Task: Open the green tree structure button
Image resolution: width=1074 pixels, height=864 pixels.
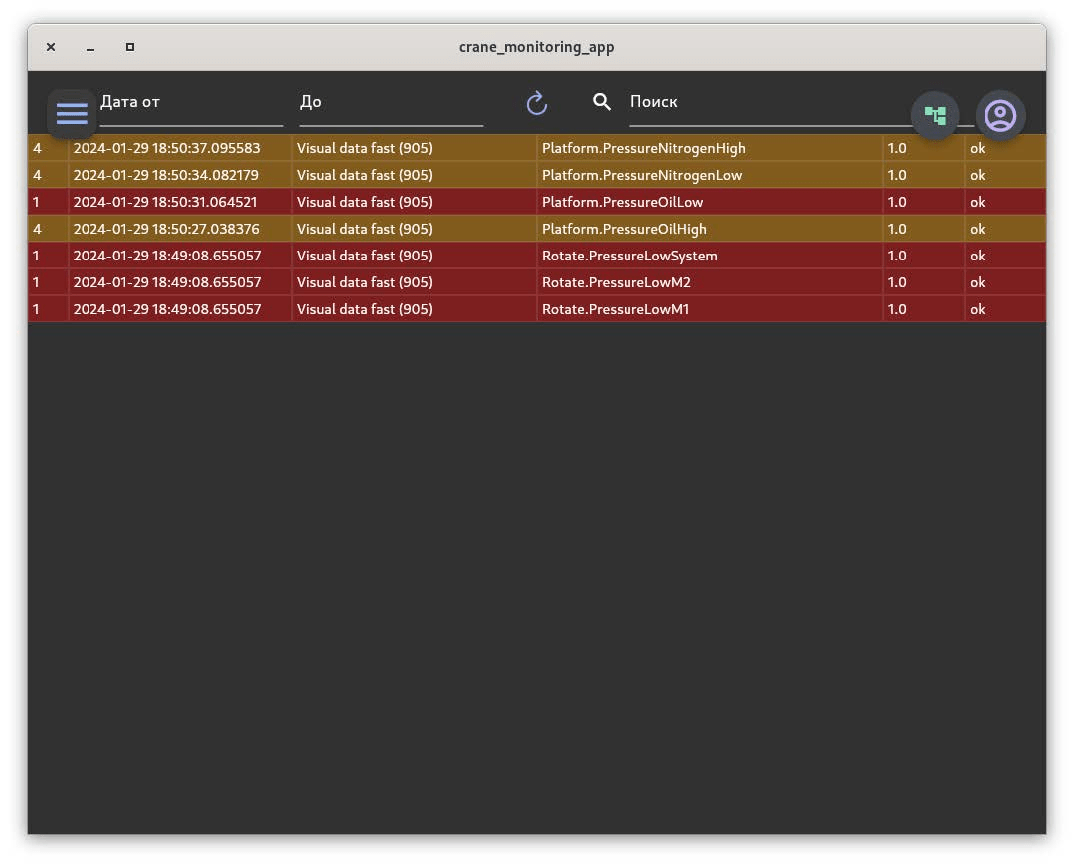Action: coord(935,115)
